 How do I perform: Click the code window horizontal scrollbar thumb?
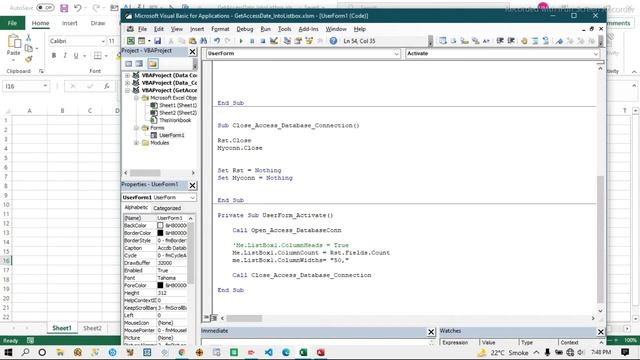coord(244,318)
